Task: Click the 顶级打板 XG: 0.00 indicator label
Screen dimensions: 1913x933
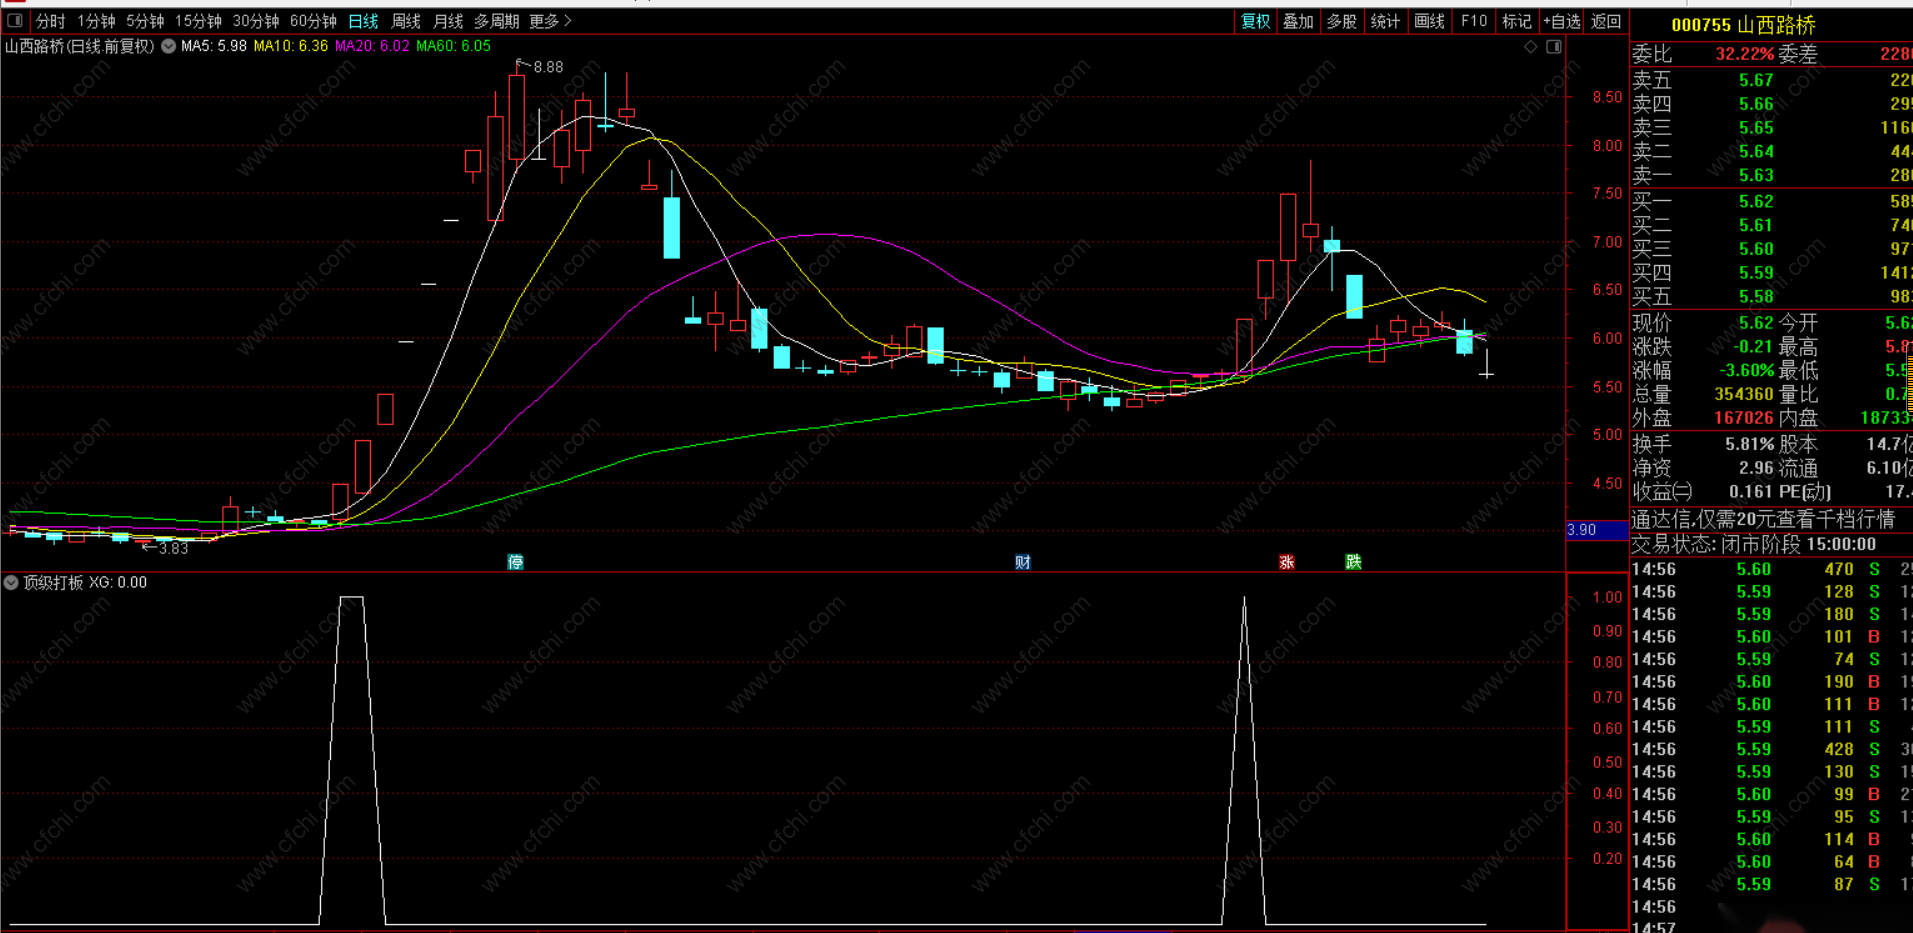Action: 85,582
